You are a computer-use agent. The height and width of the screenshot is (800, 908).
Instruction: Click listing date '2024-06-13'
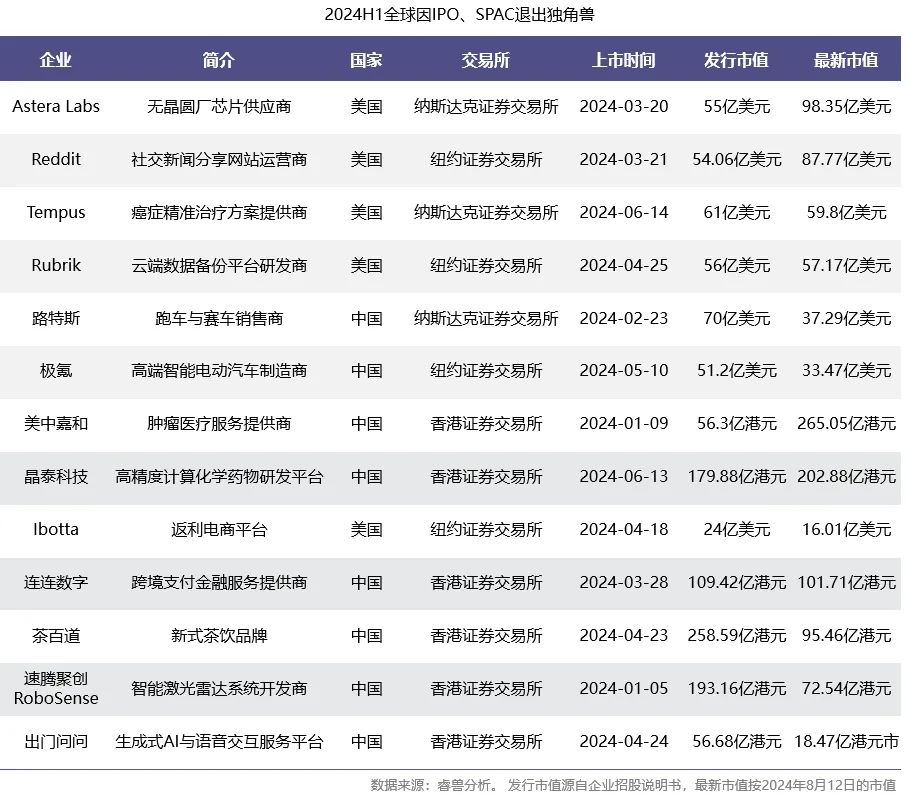point(624,477)
